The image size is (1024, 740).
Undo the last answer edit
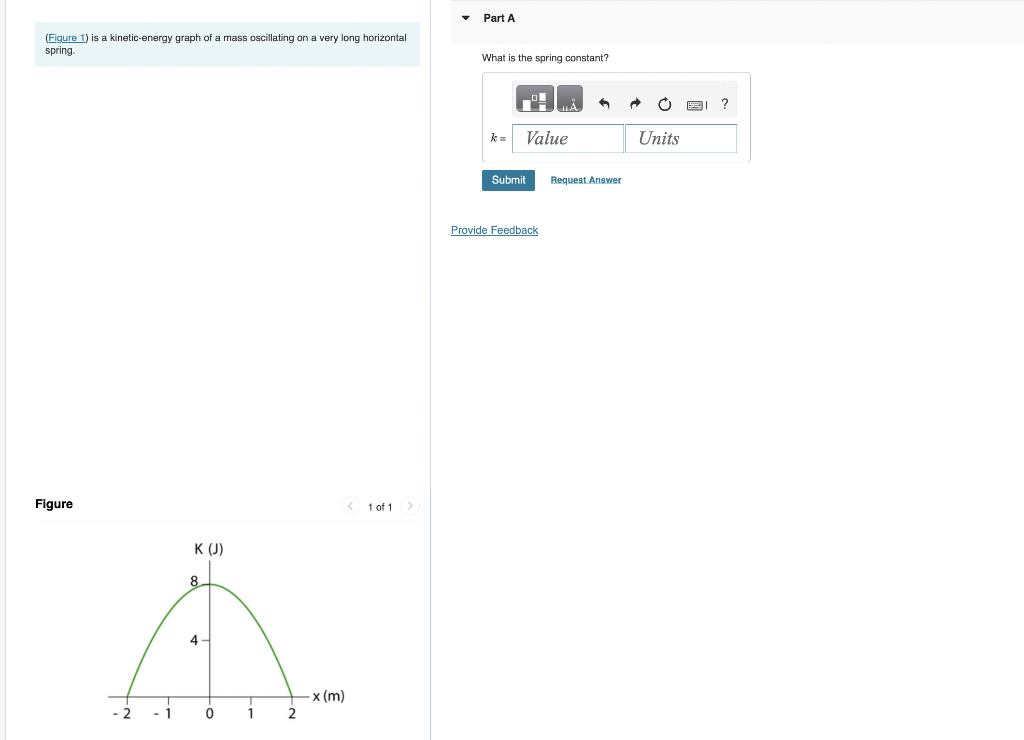pos(604,102)
